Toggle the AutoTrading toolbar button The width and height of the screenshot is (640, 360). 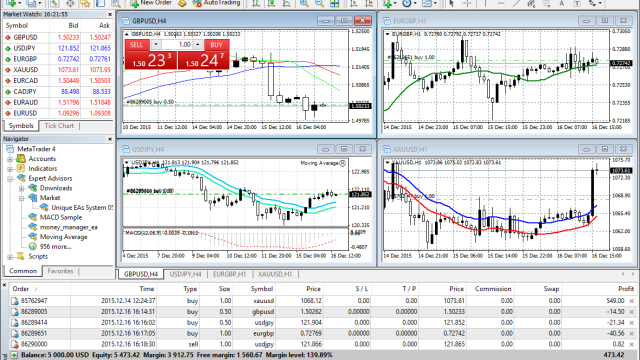216,3
